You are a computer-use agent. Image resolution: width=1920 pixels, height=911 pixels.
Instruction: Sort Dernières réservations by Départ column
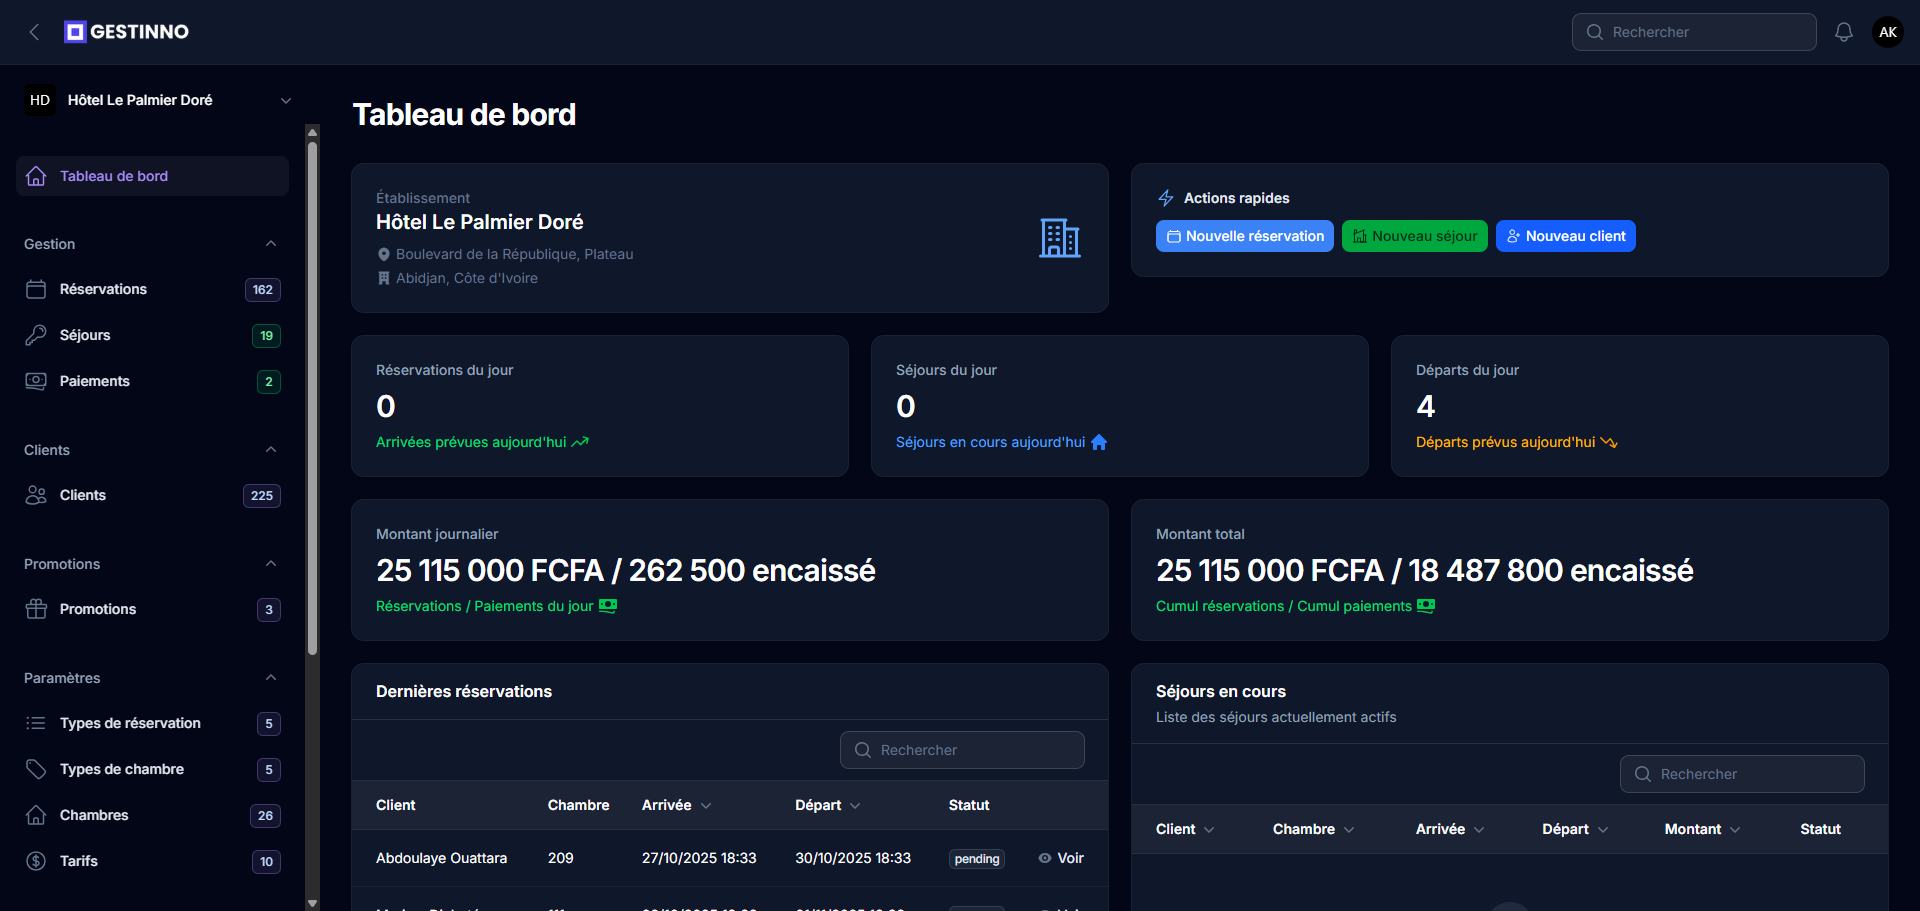[828, 805]
